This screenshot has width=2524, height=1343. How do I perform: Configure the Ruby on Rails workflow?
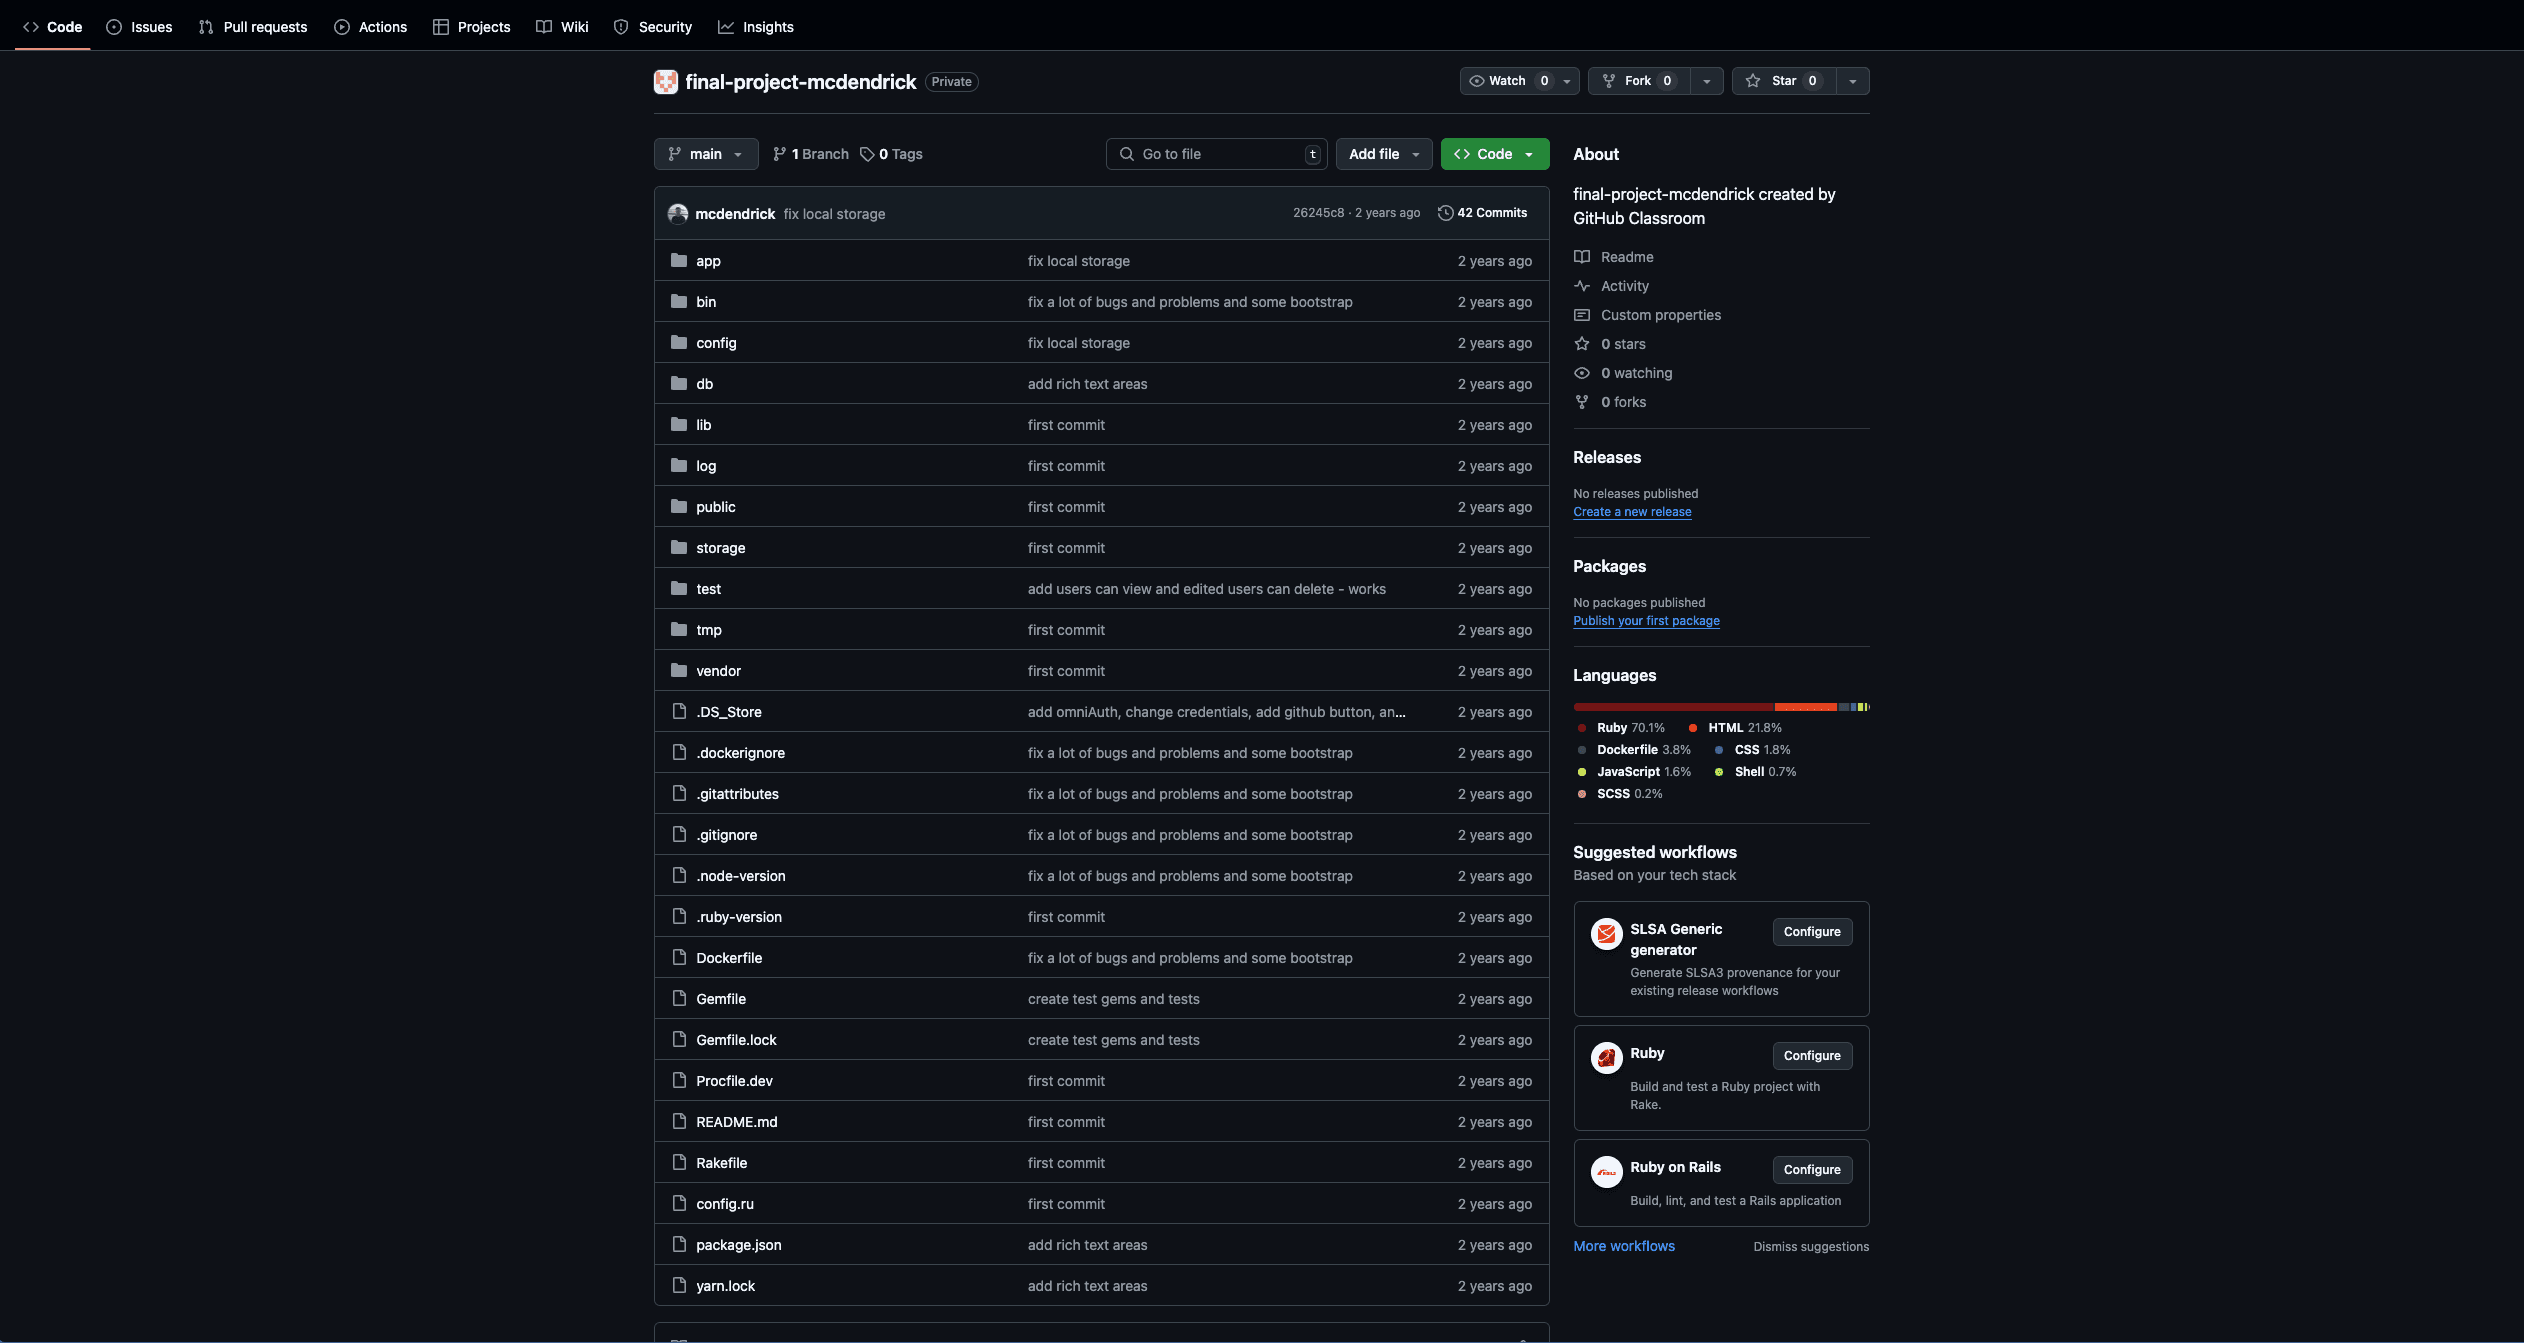point(1812,1170)
